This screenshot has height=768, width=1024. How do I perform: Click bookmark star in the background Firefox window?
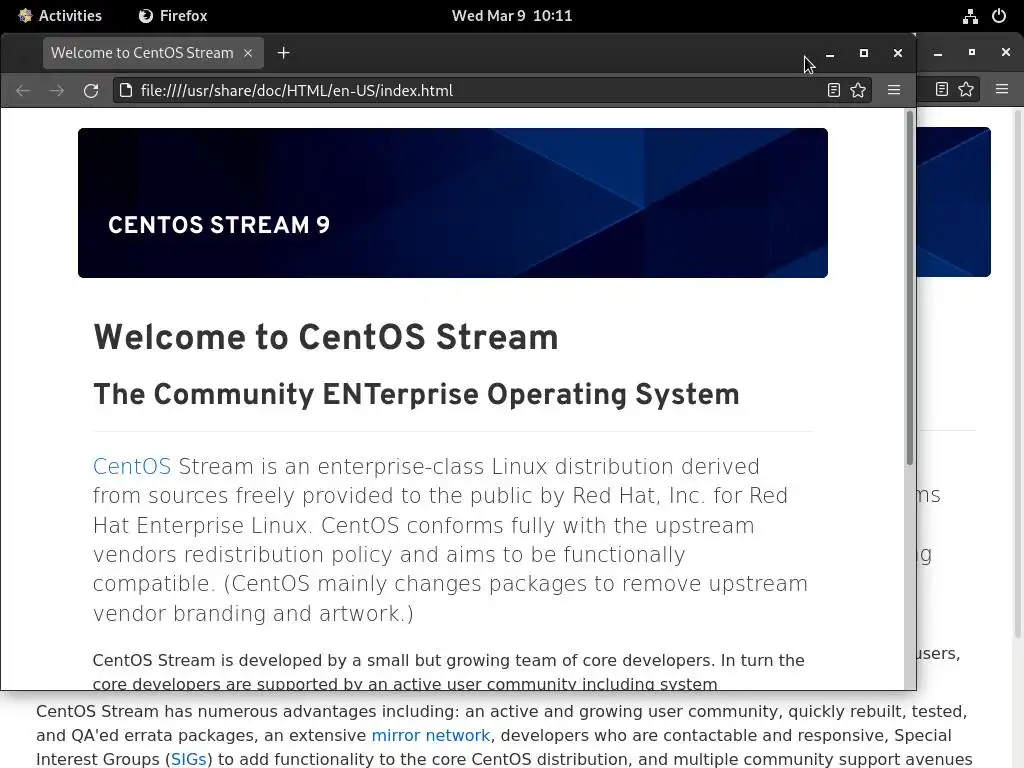[967, 89]
